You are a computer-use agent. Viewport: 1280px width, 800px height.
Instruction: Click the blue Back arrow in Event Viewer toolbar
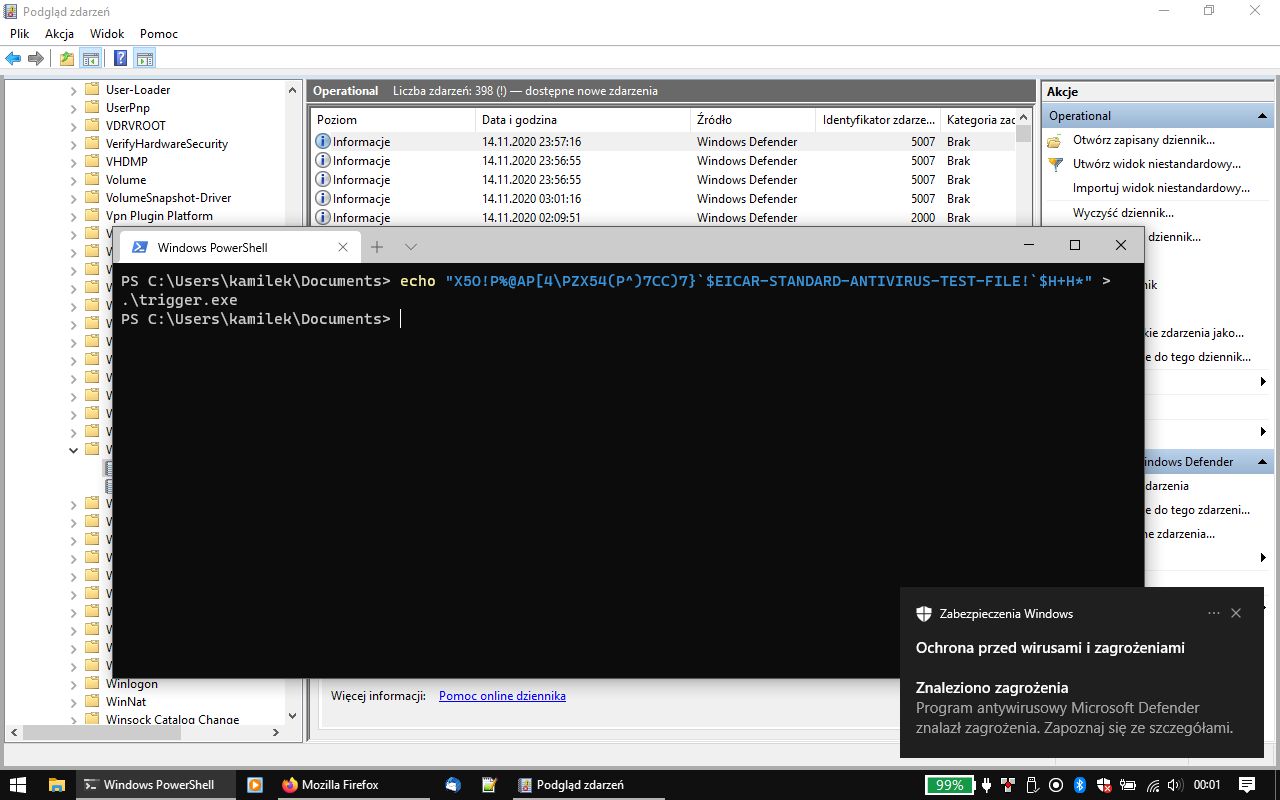click(13, 58)
